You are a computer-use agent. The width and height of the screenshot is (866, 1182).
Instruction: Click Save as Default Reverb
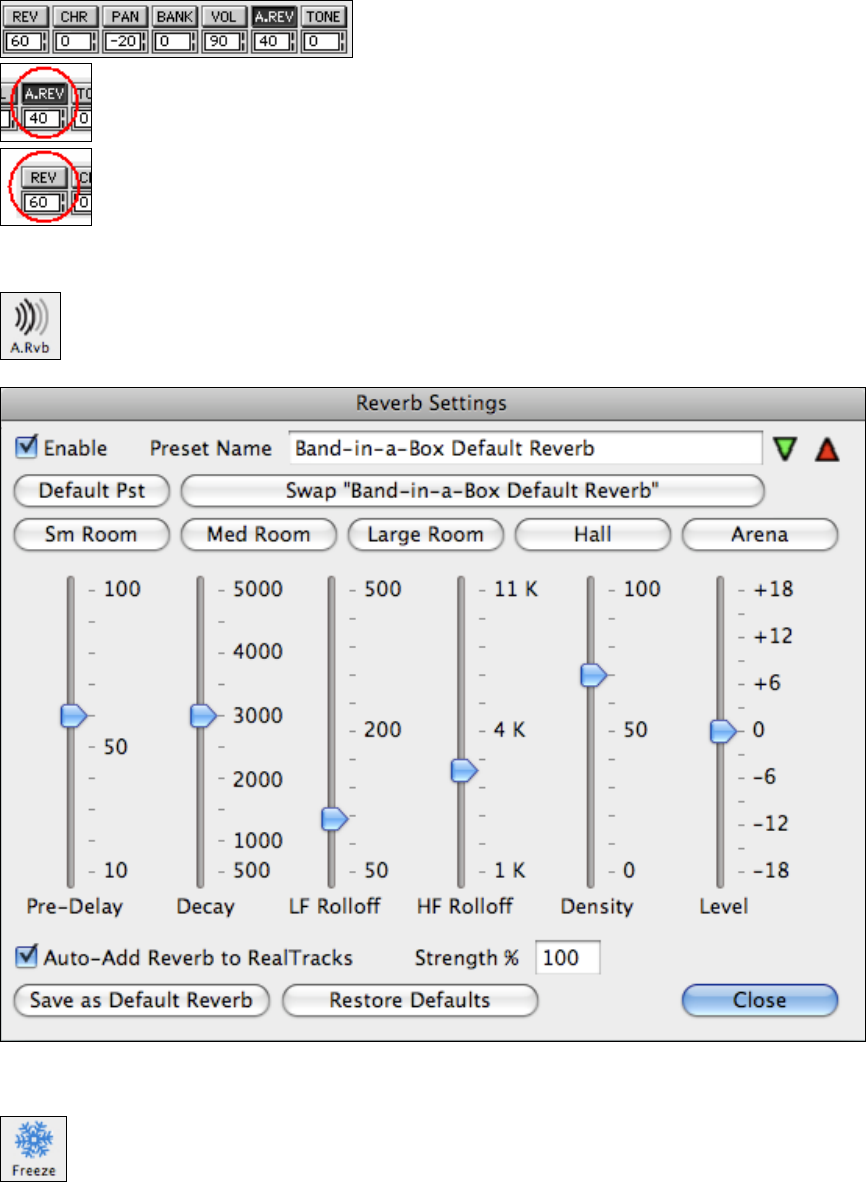coord(142,1000)
